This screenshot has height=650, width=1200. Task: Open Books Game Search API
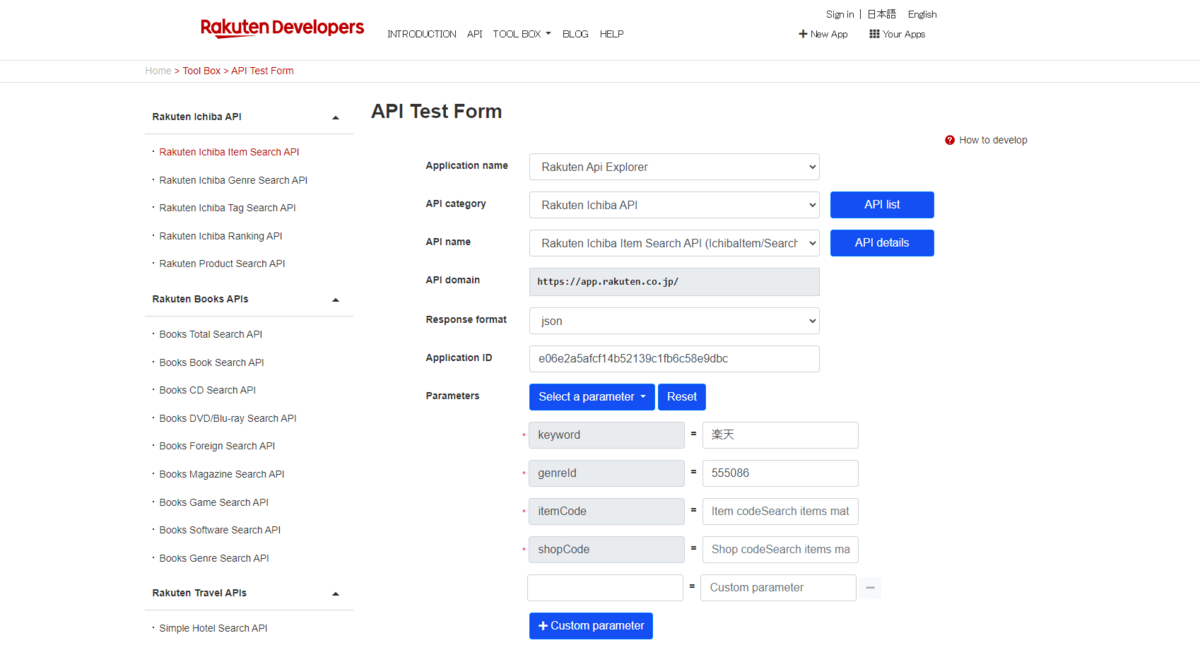tap(214, 502)
